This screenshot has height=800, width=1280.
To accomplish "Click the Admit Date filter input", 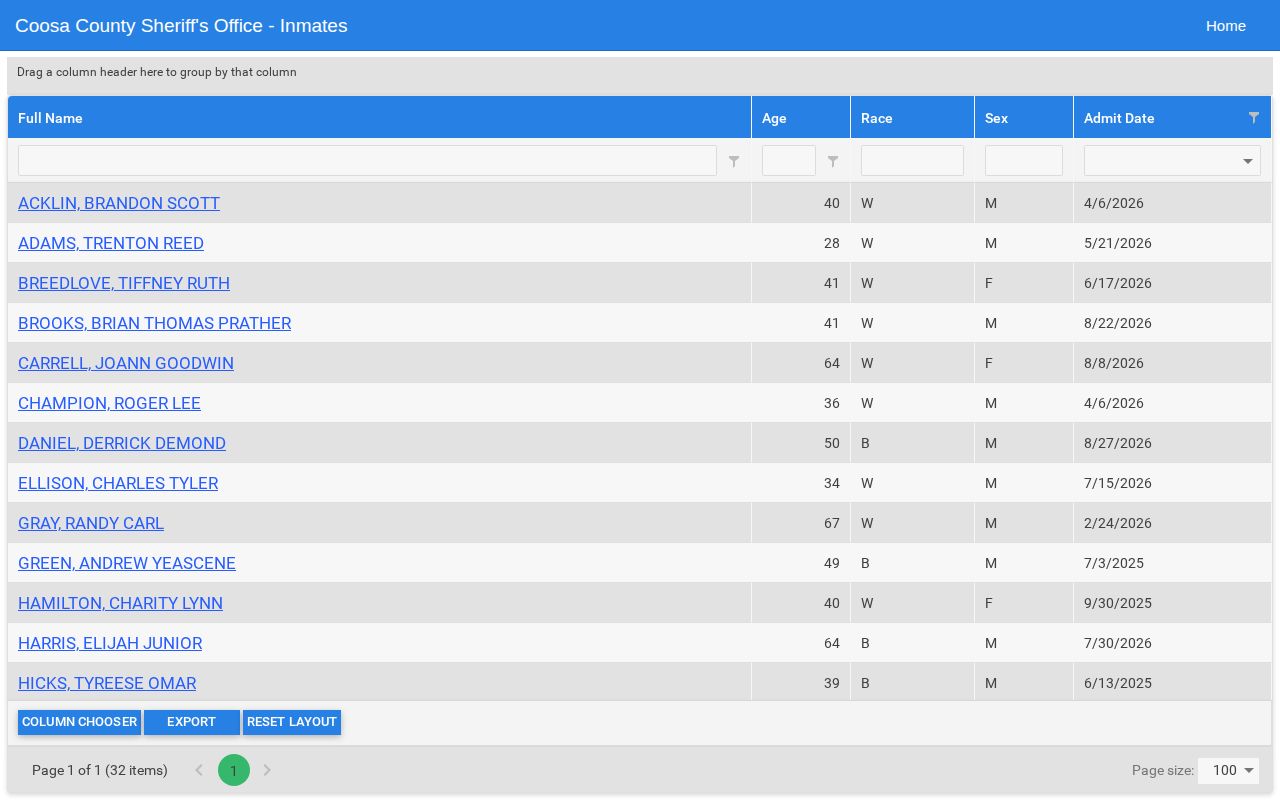I will pos(1160,161).
